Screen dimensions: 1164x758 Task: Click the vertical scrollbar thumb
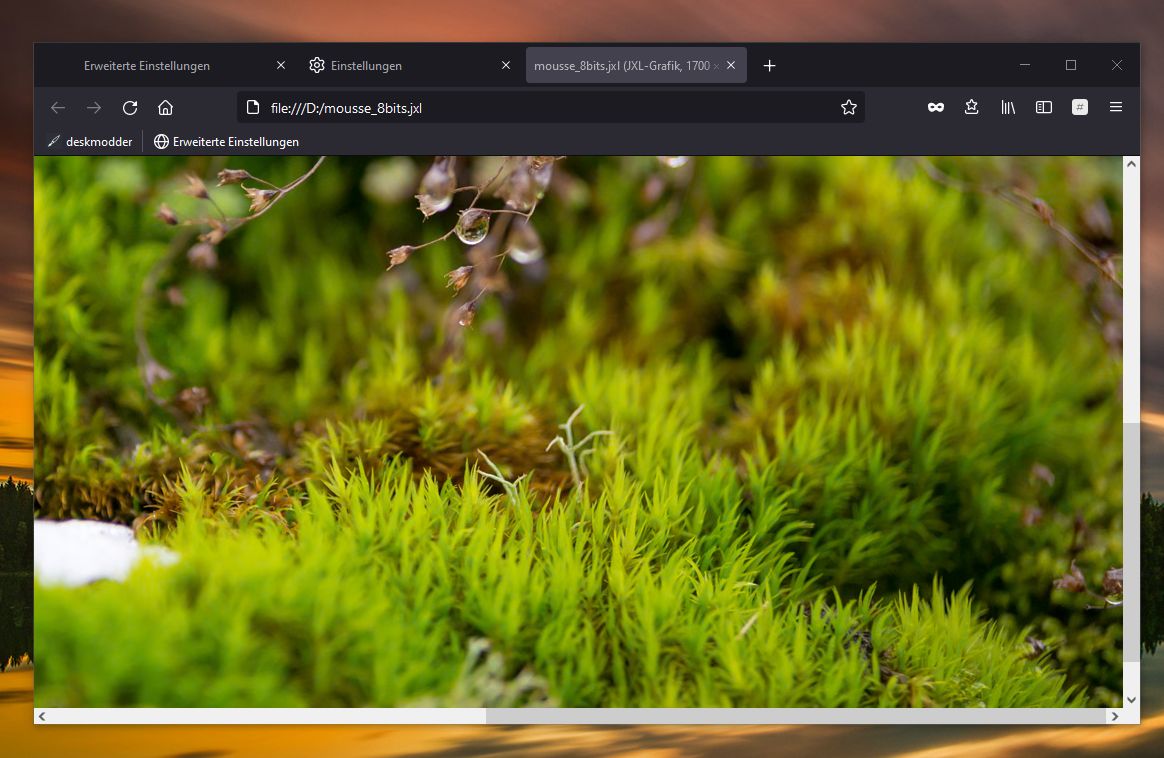pos(1131,542)
